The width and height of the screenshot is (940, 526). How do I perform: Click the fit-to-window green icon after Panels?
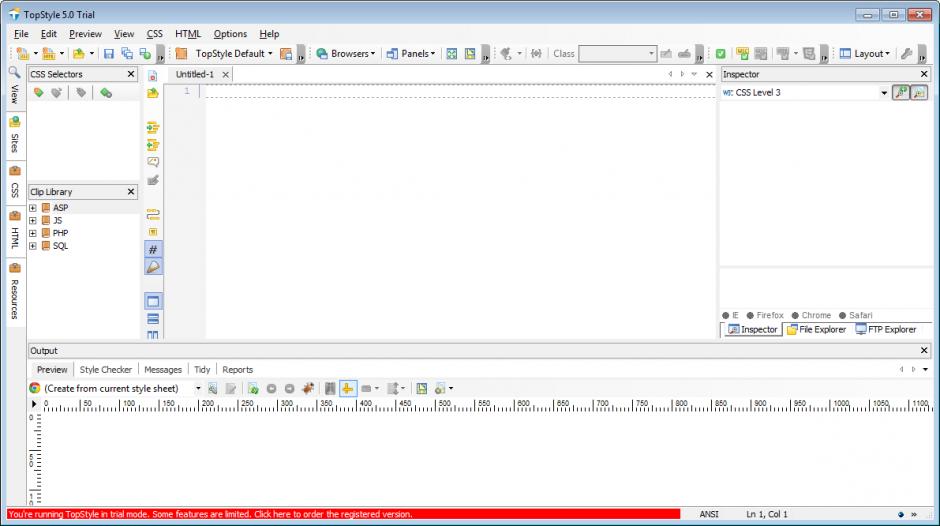click(x=451, y=54)
